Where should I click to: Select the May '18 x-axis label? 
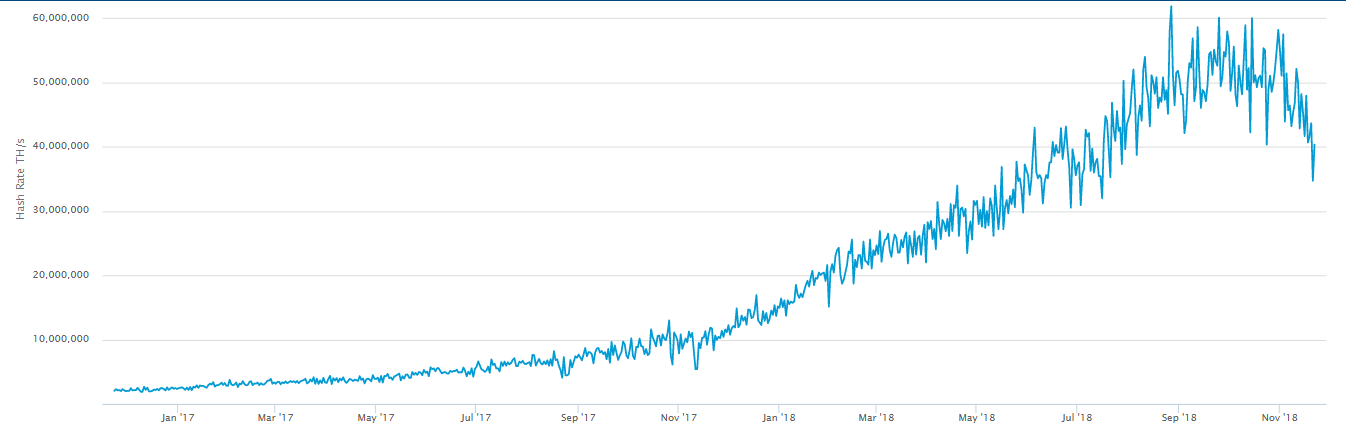(x=977, y=417)
